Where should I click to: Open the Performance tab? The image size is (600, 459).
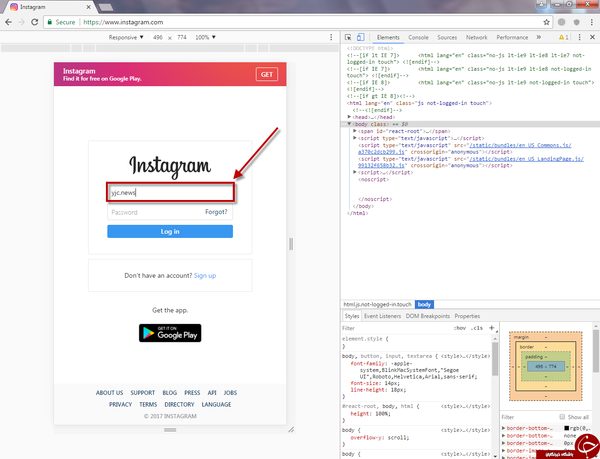512,37
